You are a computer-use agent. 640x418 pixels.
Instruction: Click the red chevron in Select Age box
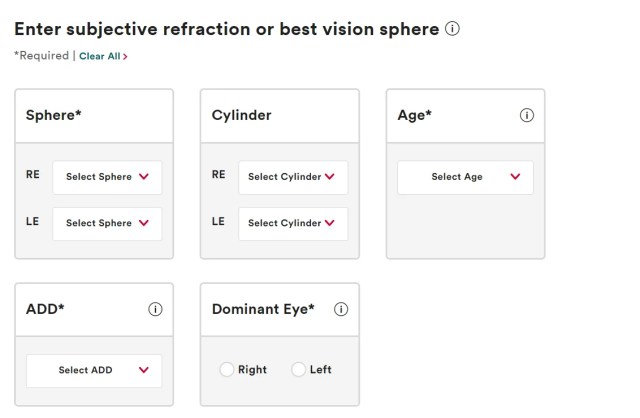click(x=515, y=177)
